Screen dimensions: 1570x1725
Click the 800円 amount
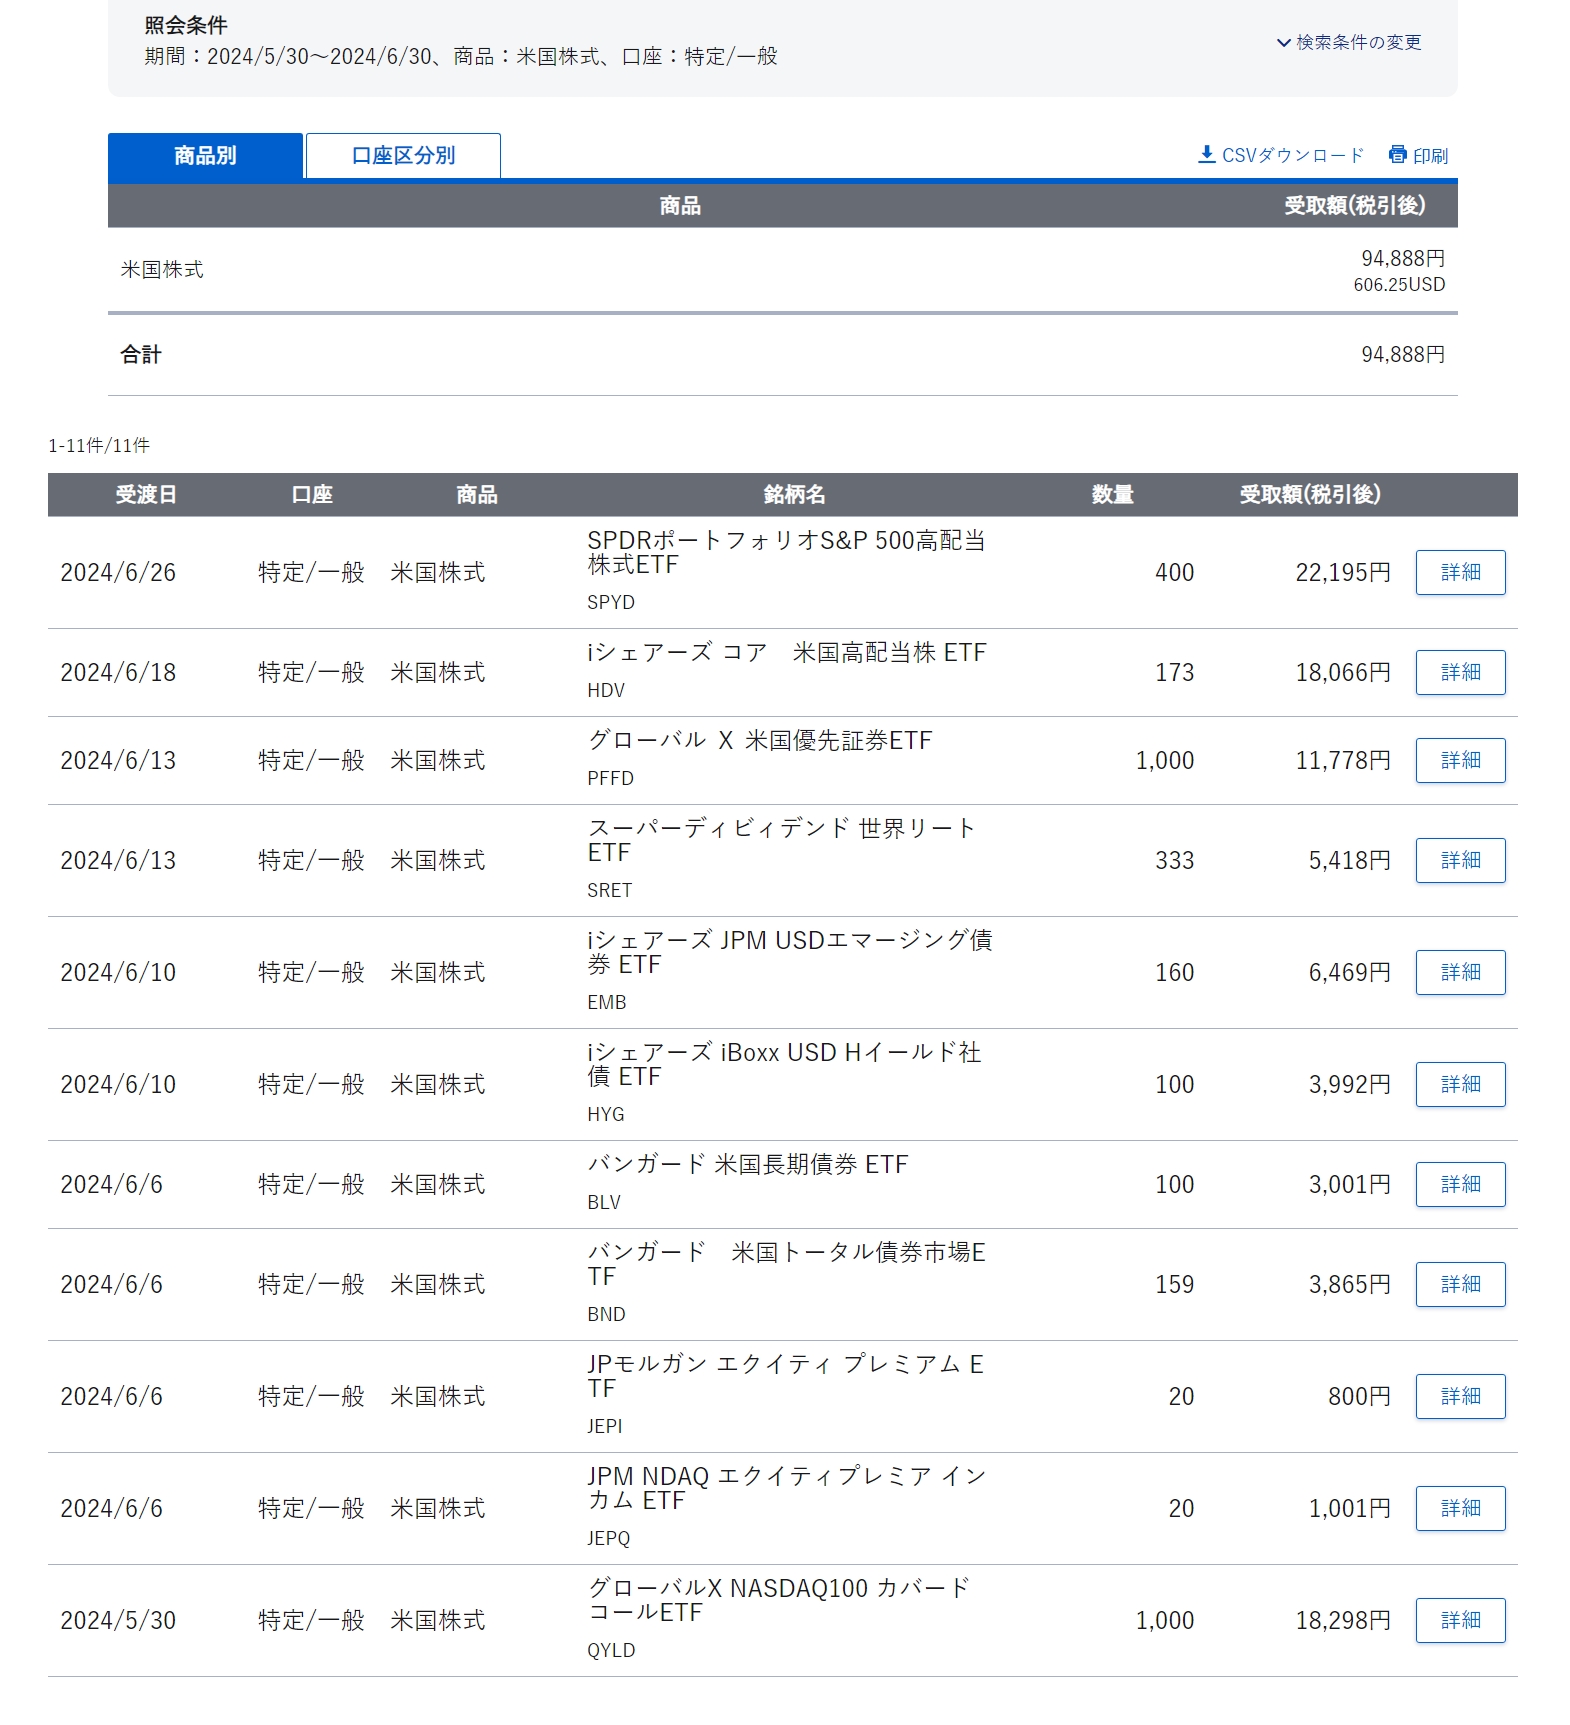1359,1396
